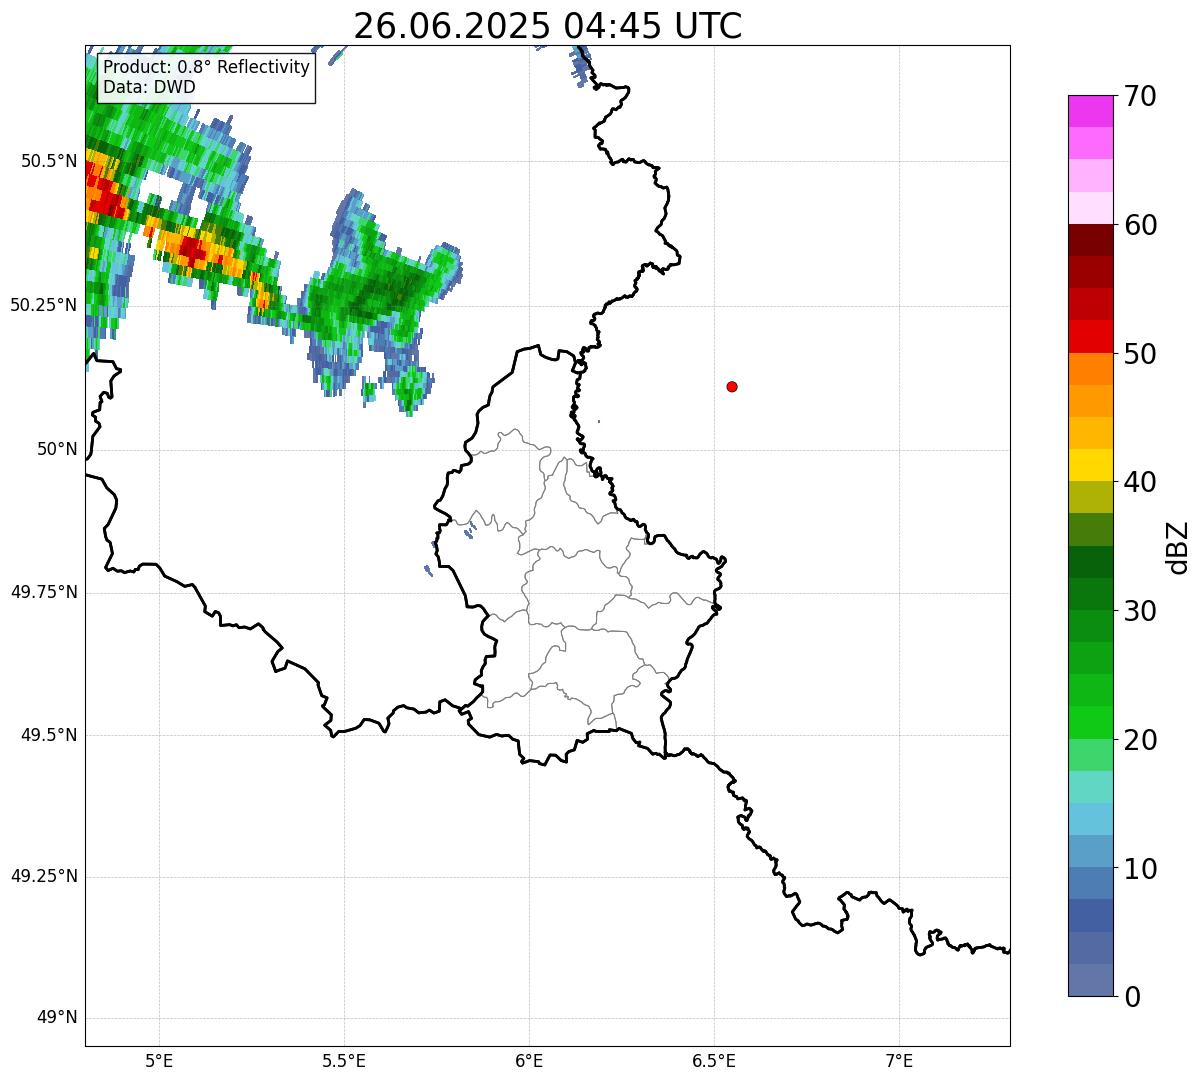Click the 7°E longitude label
The height and width of the screenshot is (1081, 1202).
[x=900, y=1060]
